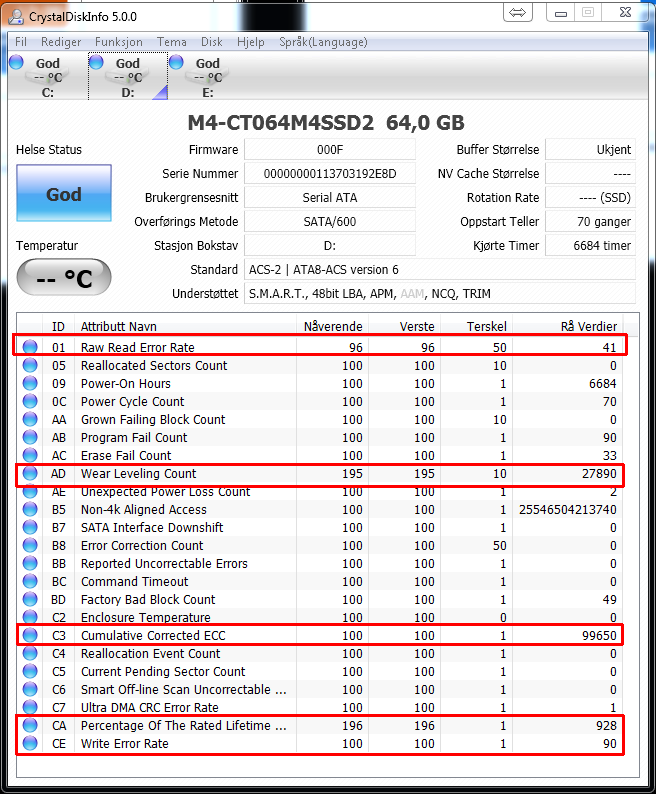Click status orb for Program Fail Count
Screen dimensions: 656x794
pyautogui.click(x=30, y=437)
